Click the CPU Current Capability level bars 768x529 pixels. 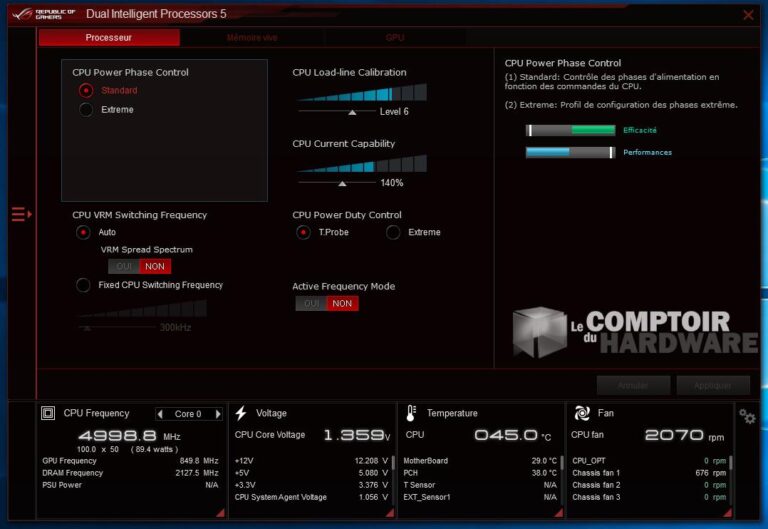[x=361, y=164]
